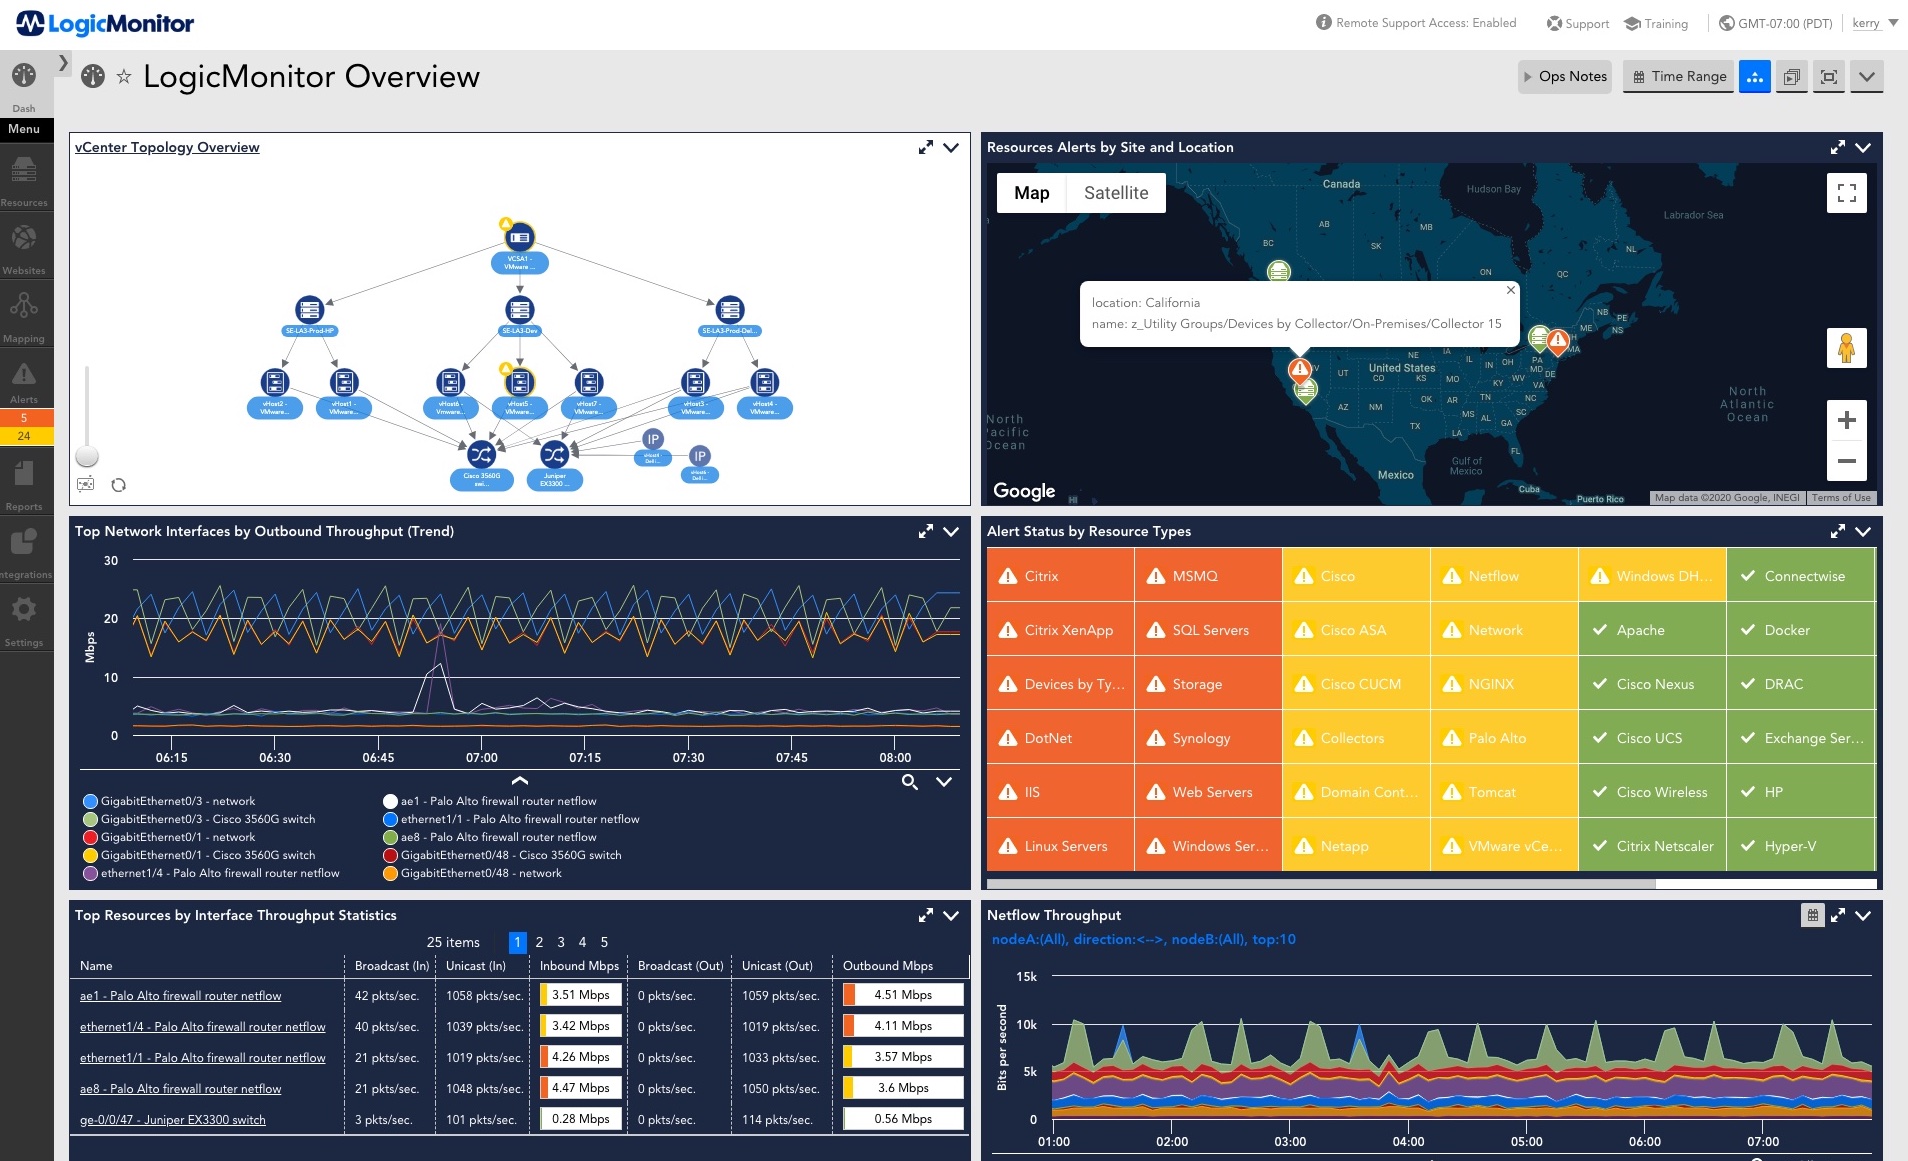Open the Netflow Throughput widget chevron menu
The width and height of the screenshot is (1908, 1161).
pyautogui.click(x=1863, y=915)
